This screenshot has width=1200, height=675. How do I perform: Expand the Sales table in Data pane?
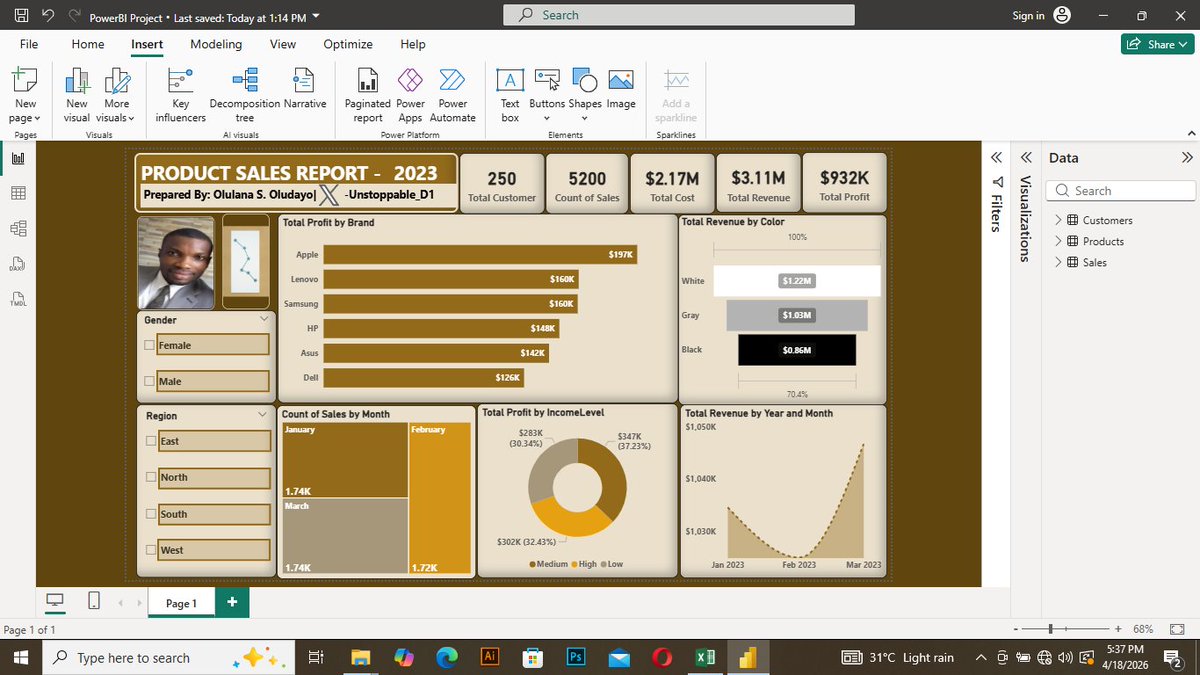[x=1058, y=262]
